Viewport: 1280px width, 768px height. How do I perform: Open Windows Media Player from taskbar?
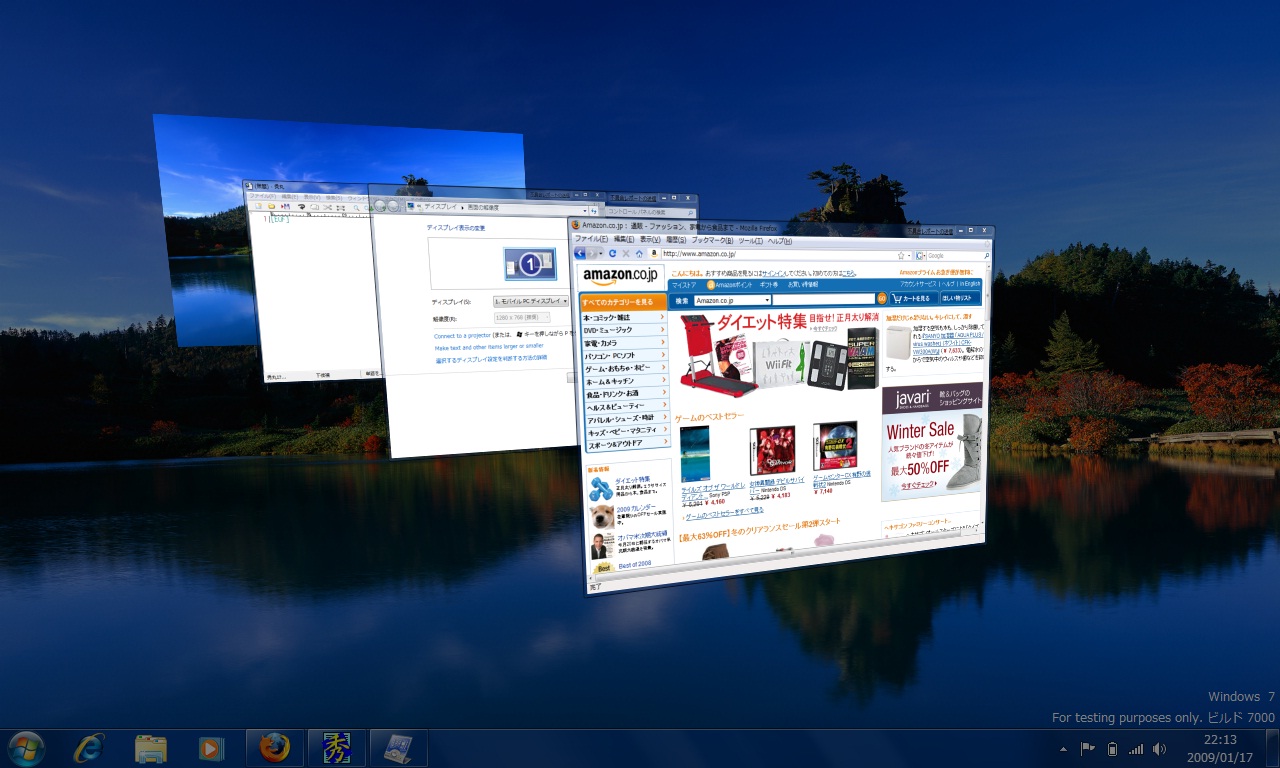(x=211, y=748)
